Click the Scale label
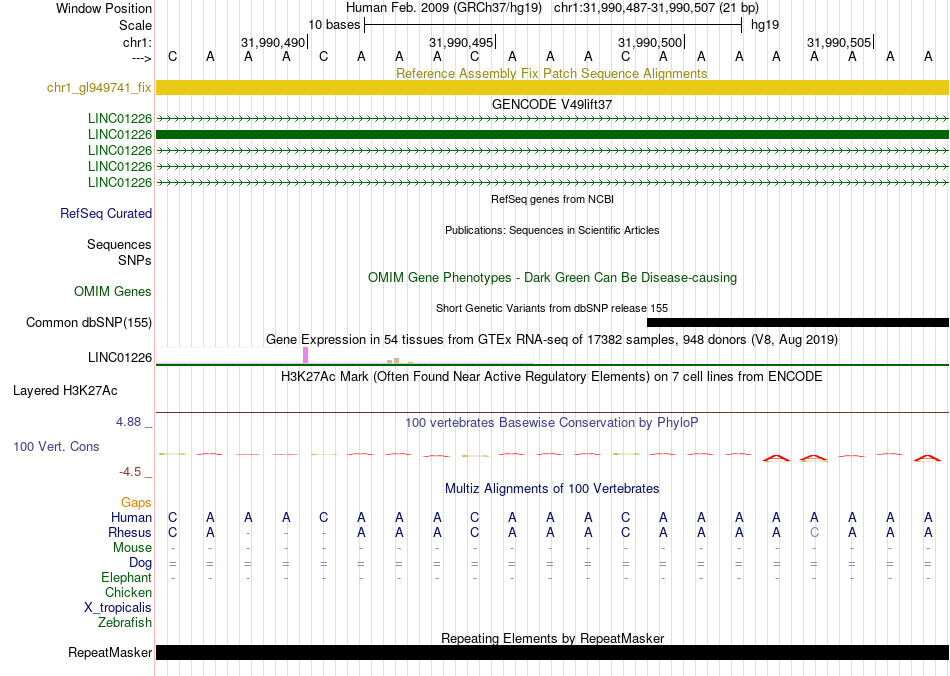Image resolution: width=950 pixels, height=676 pixels. [135, 25]
